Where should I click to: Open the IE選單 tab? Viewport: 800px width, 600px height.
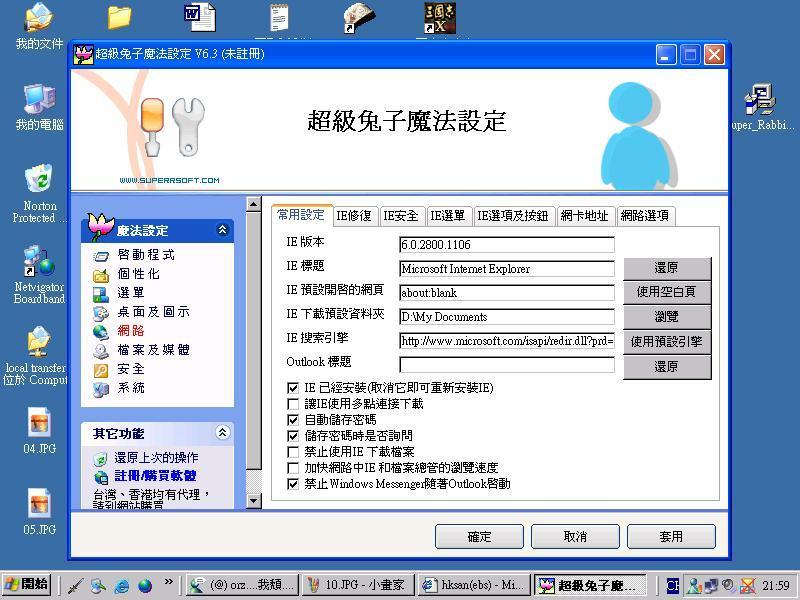tap(447, 216)
